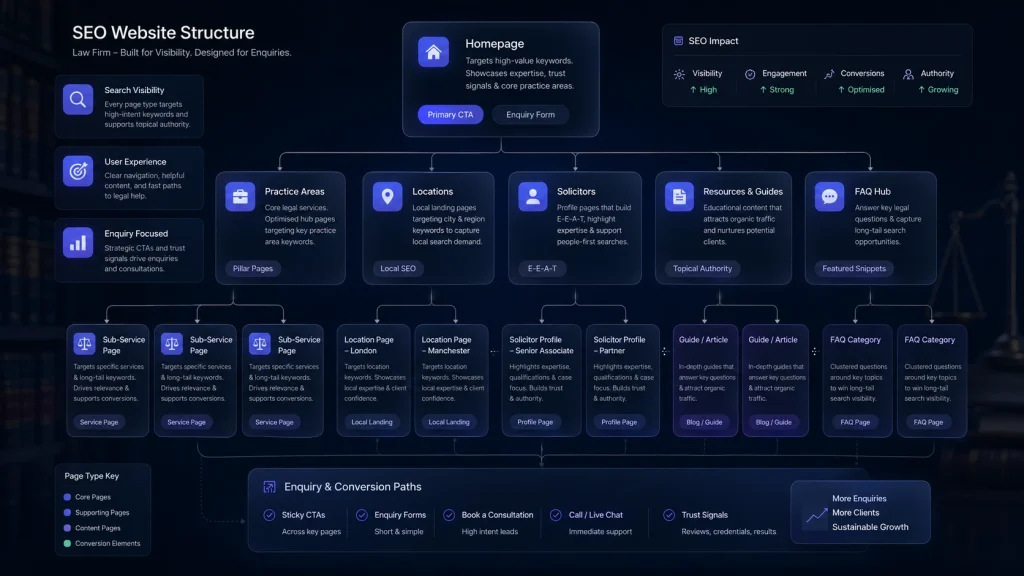1024x576 pixels.
Task: Click the green arrow beside Growing
Action: pyautogui.click(x=921, y=89)
